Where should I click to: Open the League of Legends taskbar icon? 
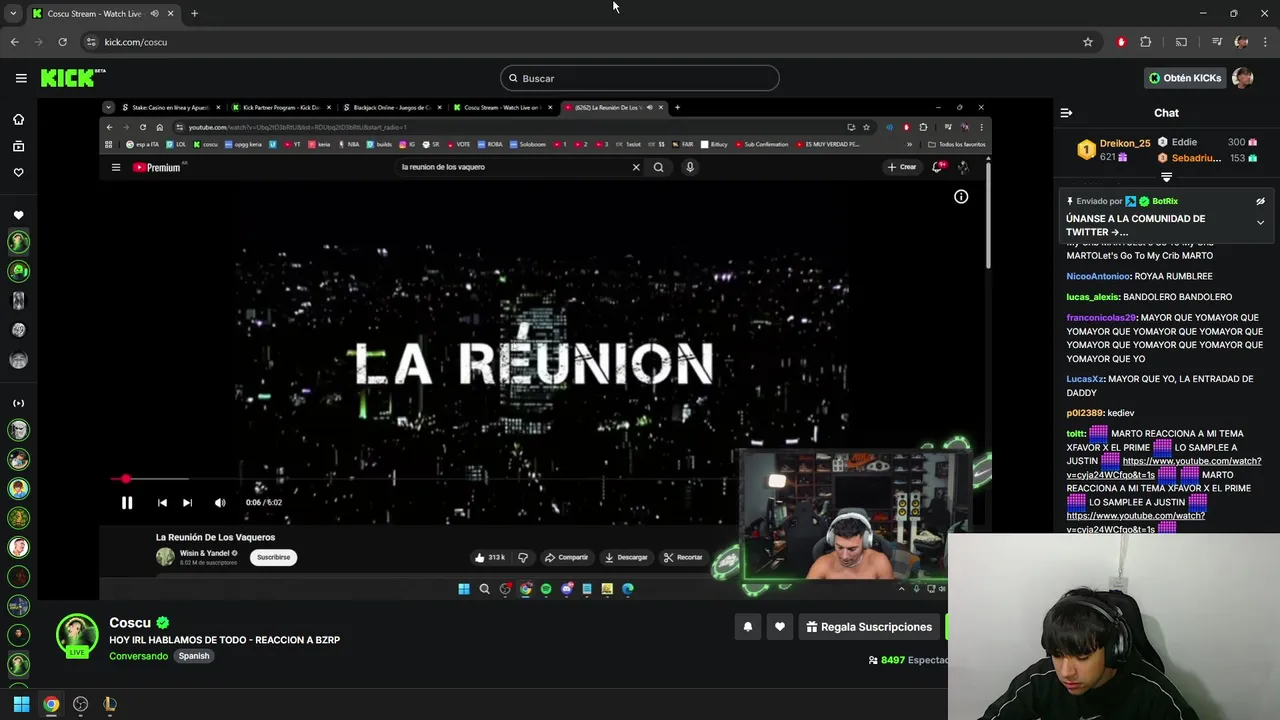coord(110,704)
